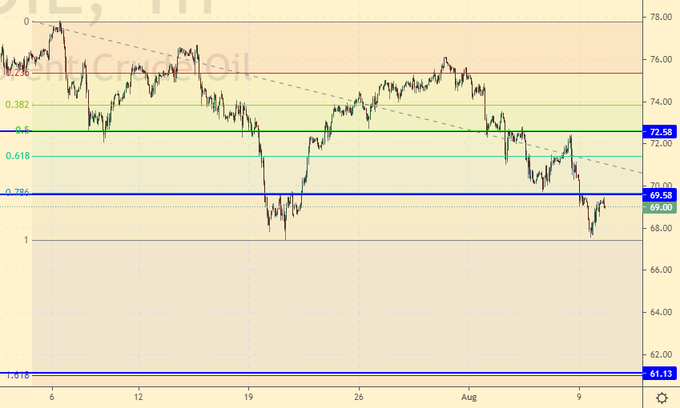Click the 61.13 price label
The height and width of the screenshot is (408, 680).
click(660, 374)
